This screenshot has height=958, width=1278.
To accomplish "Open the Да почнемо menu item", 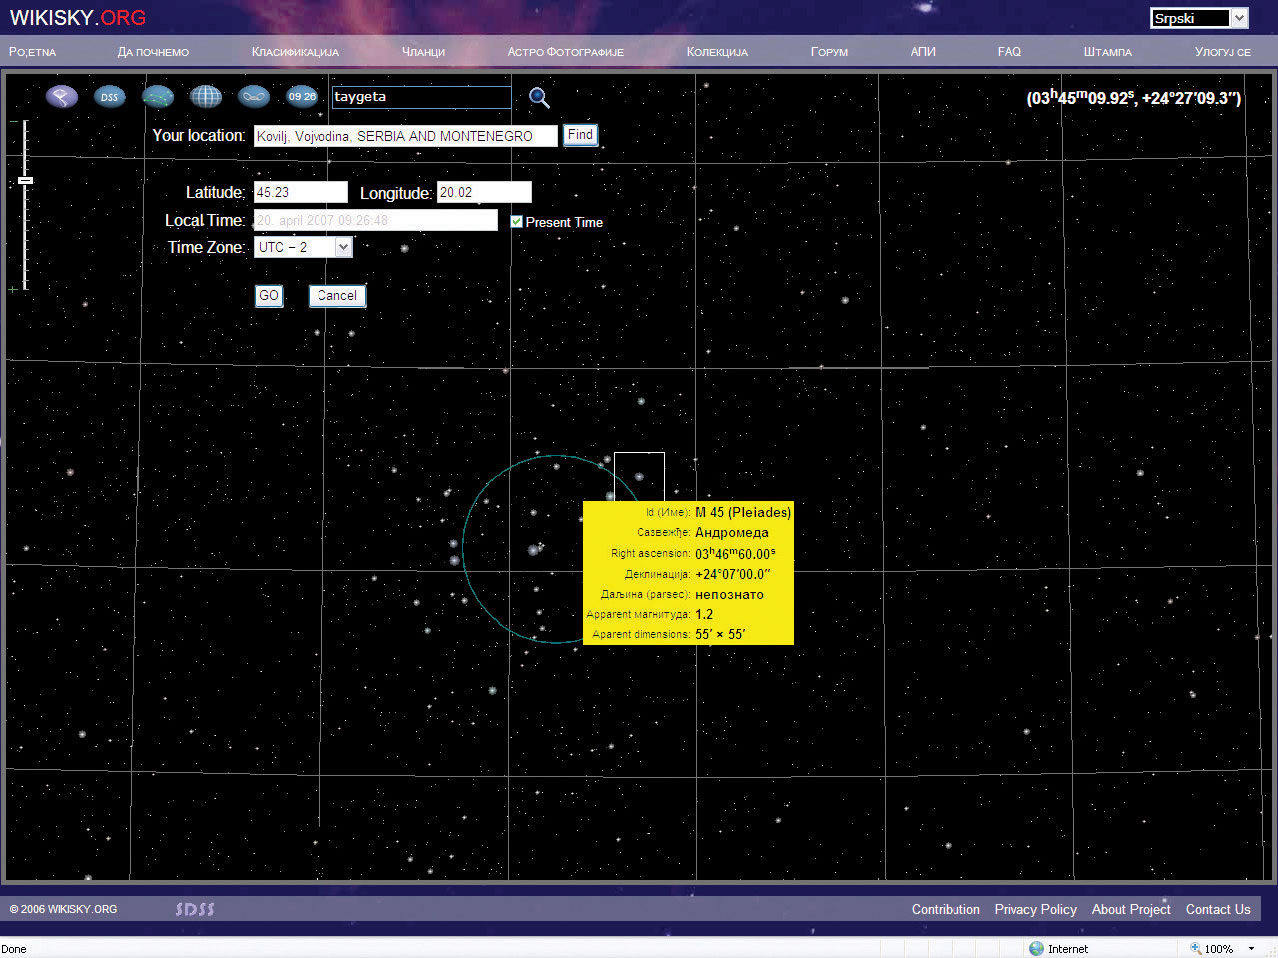I will tap(153, 52).
